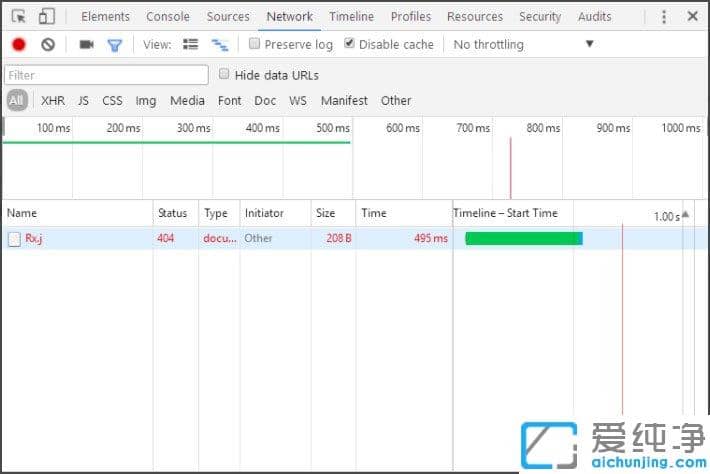Click the capture screenshots camera icon
This screenshot has width=710, height=474.
tap(86, 45)
